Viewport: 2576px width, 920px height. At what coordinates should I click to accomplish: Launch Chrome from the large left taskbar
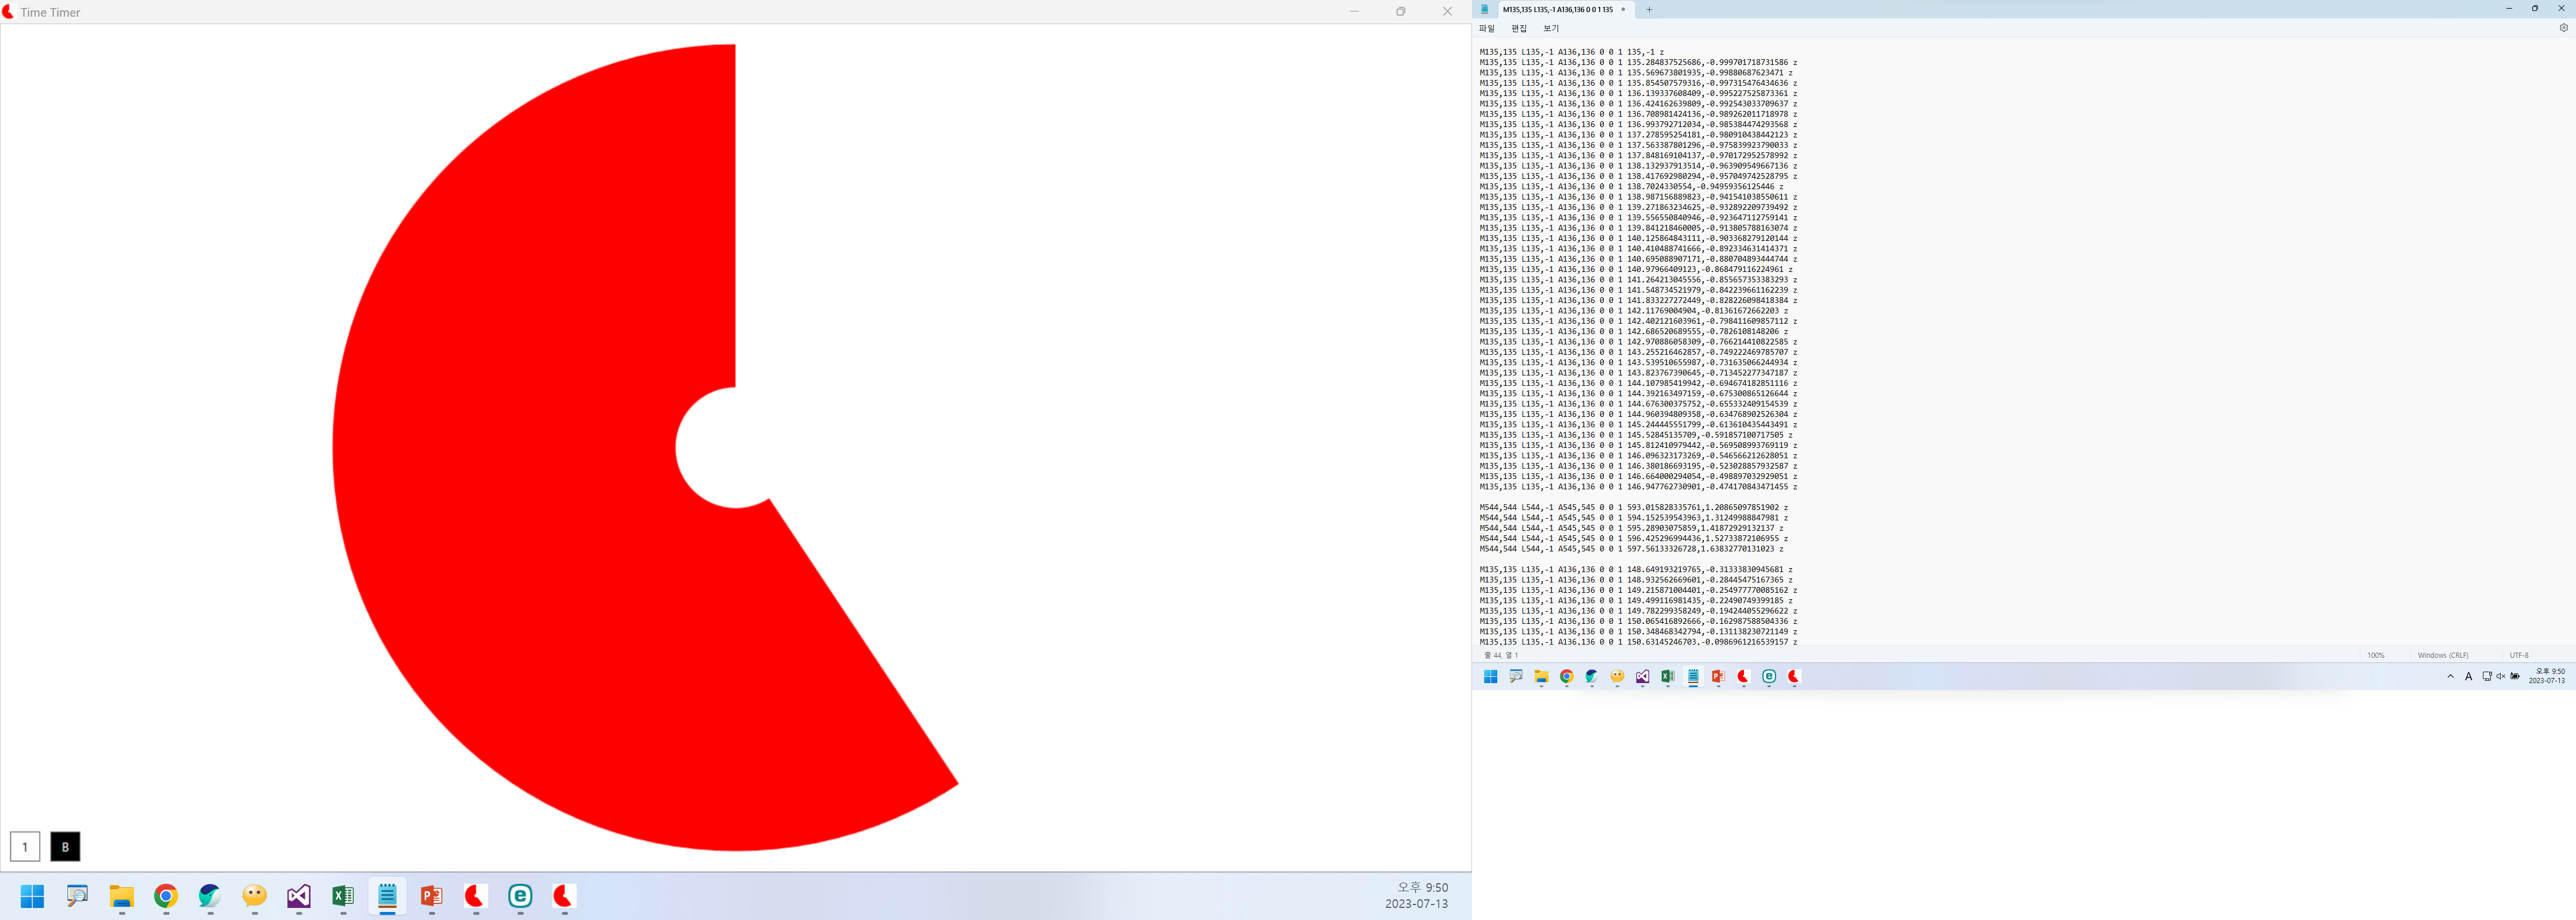coord(166,896)
